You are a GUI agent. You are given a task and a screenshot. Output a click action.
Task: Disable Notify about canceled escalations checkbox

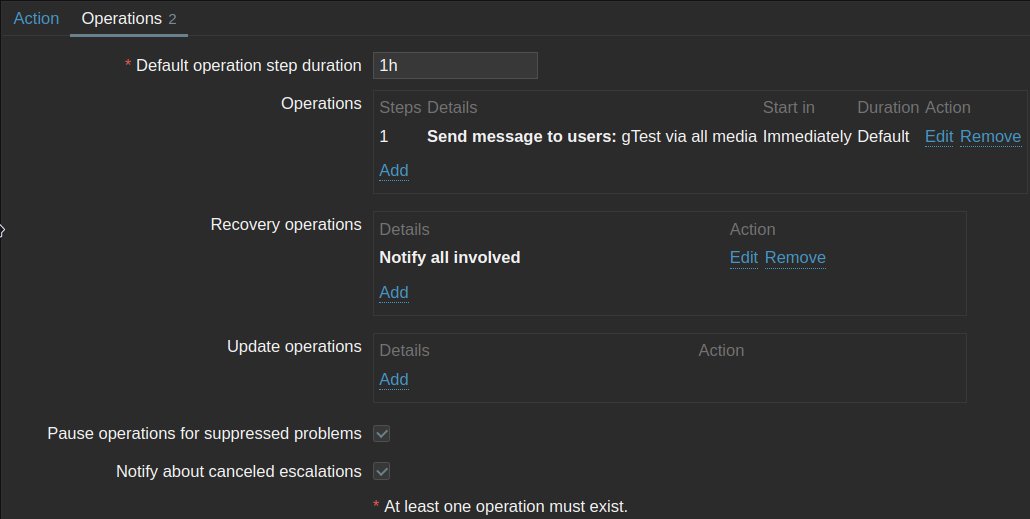[x=382, y=471]
